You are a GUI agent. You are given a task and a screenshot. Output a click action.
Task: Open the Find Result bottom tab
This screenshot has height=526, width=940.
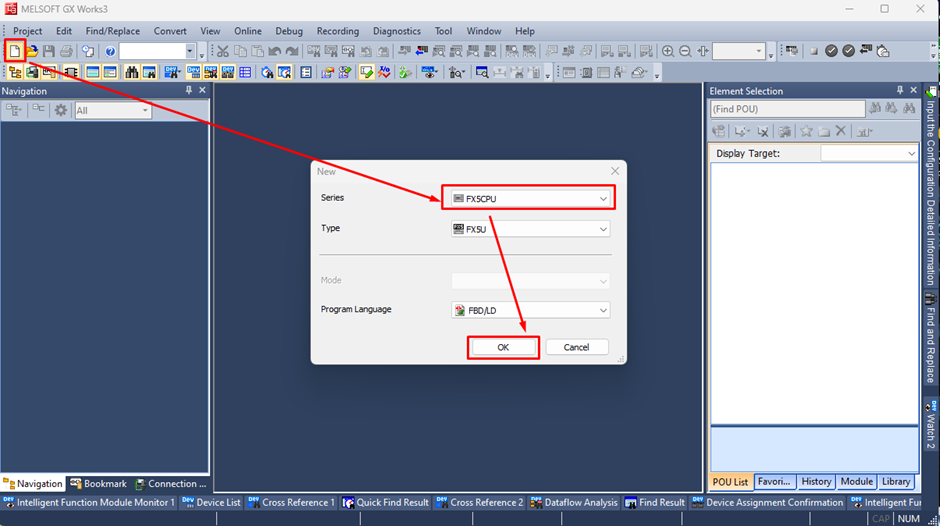[x=655, y=503]
